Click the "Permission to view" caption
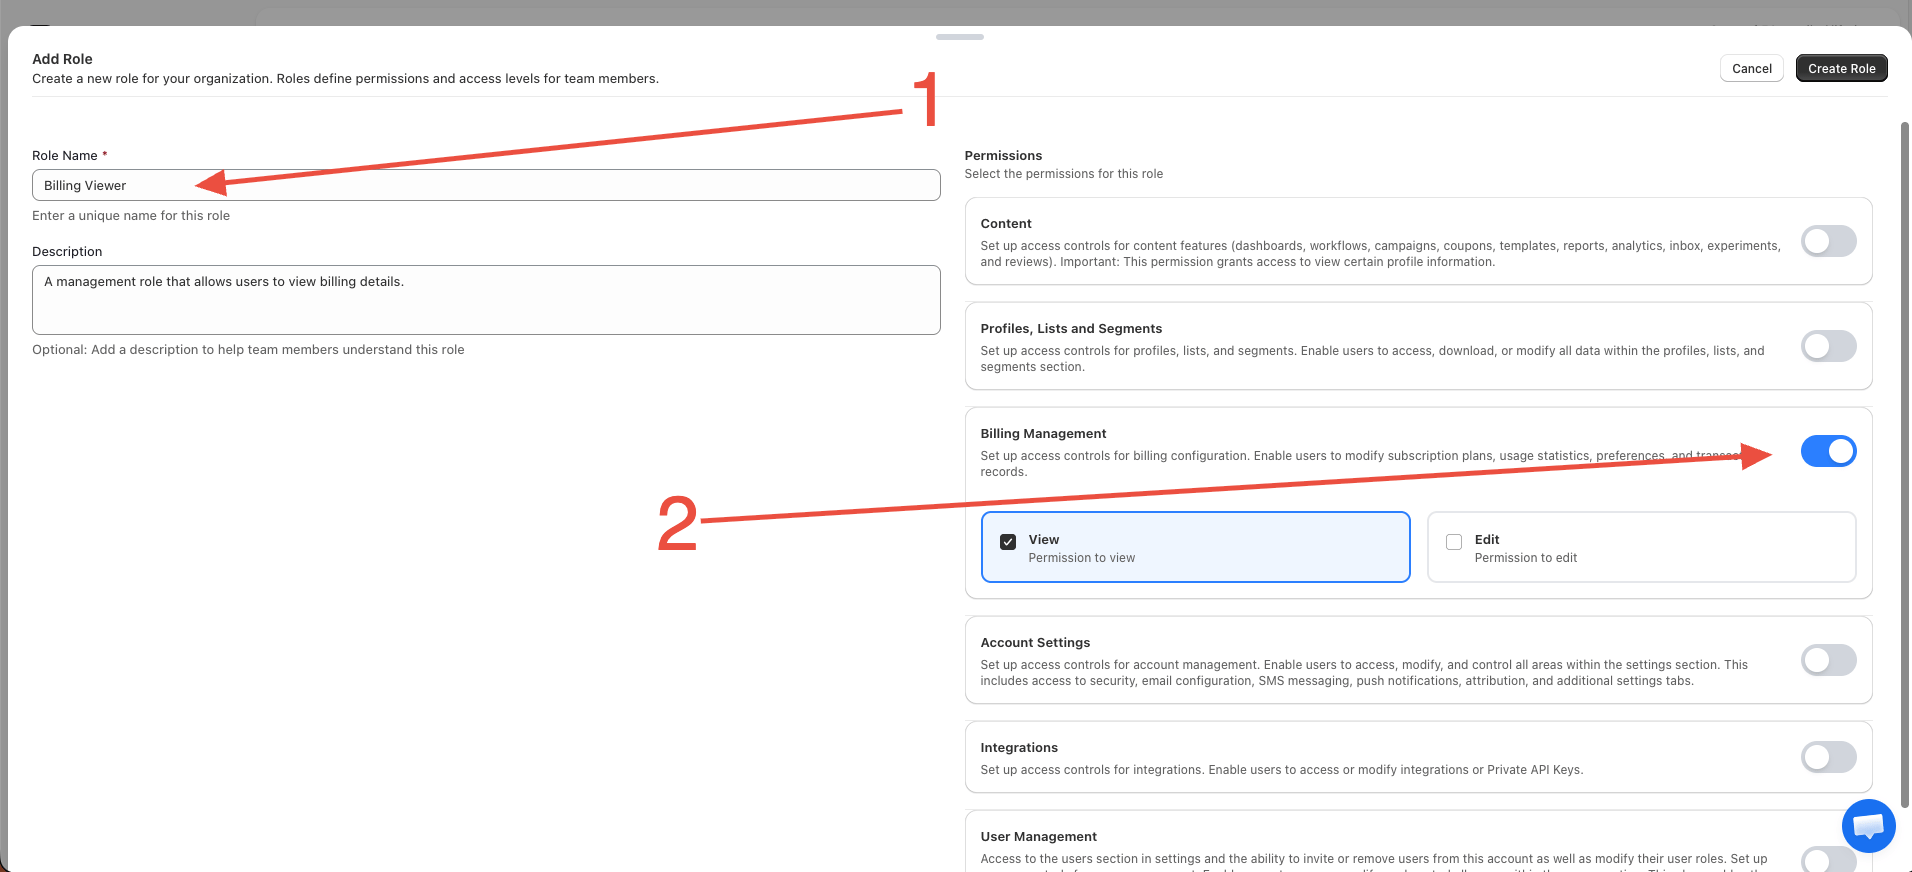 pyautogui.click(x=1082, y=558)
